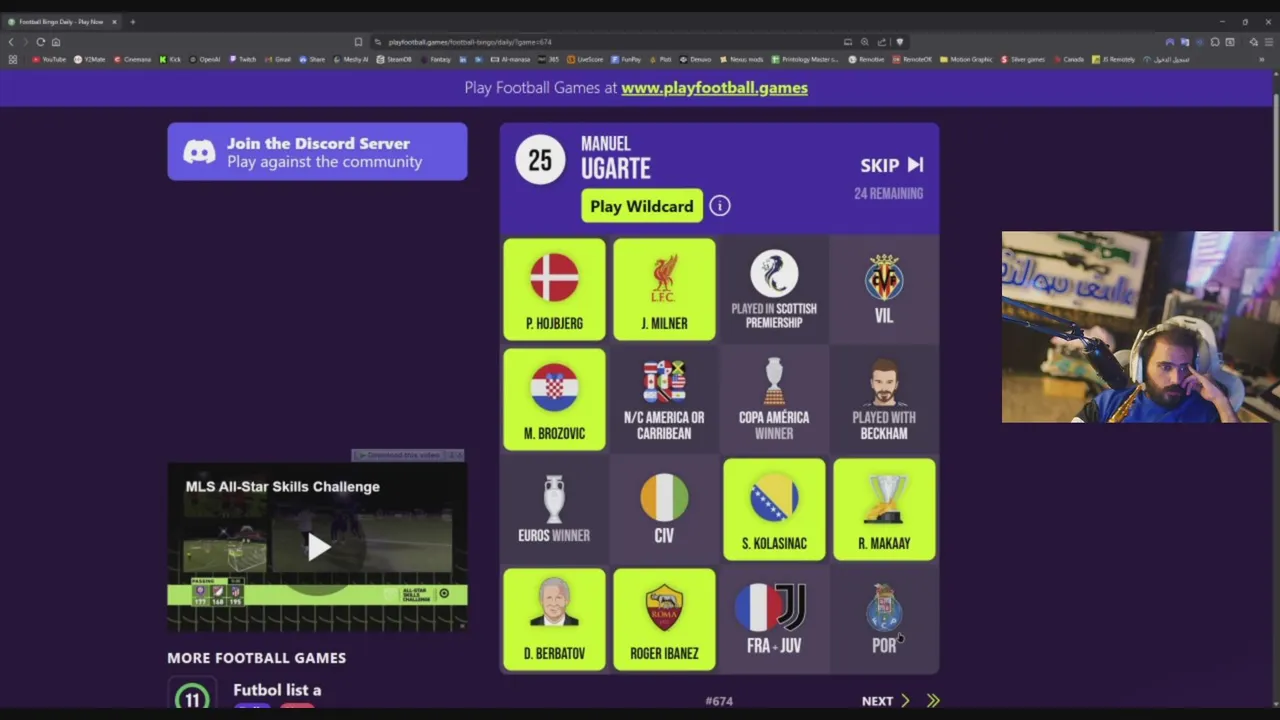Click the filled Roger Ibanez Roma tile
The width and height of the screenshot is (1280, 720).
(x=664, y=620)
